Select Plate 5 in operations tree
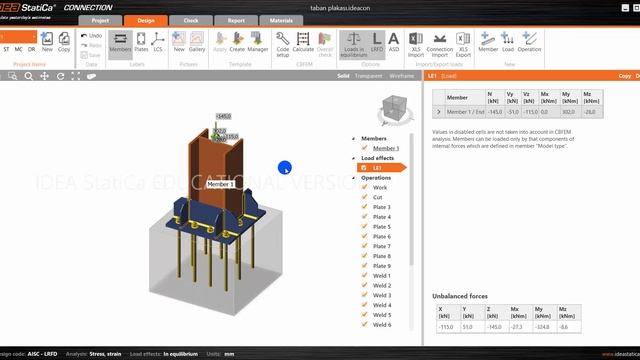This screenshot has height=360, width=640. 382,227
